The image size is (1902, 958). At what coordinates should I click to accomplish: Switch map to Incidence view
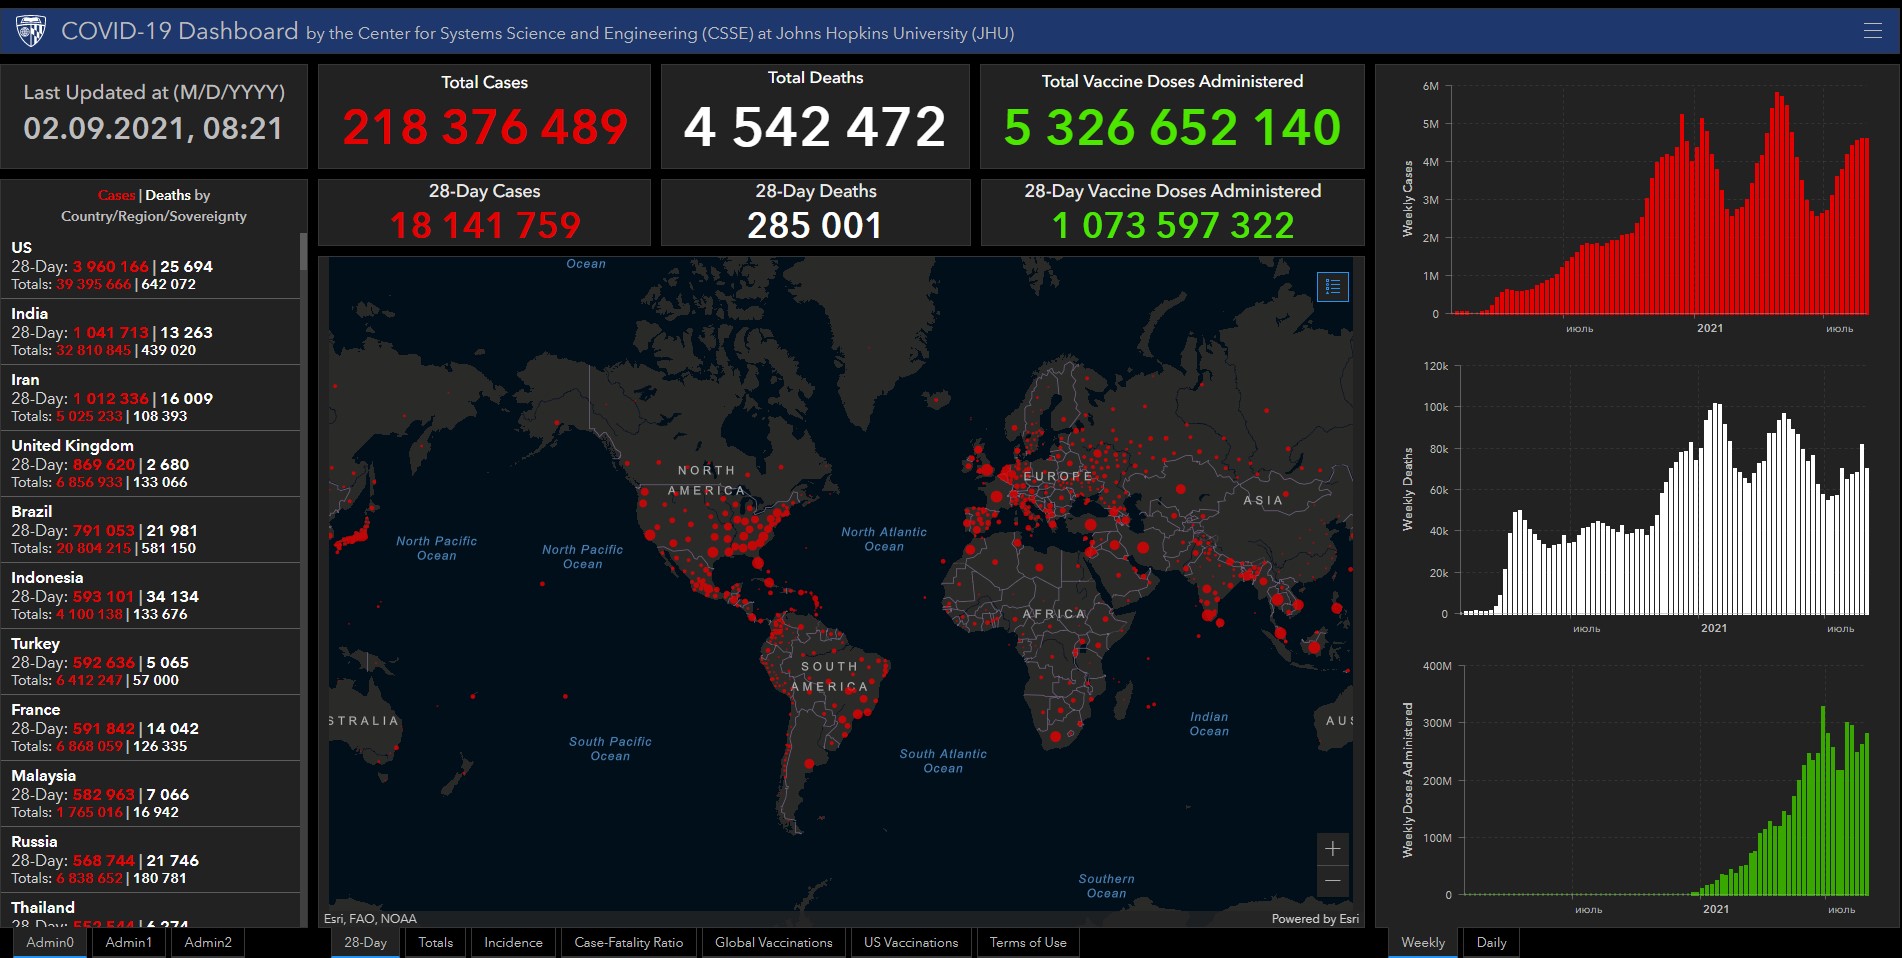(x=513, y=942)
